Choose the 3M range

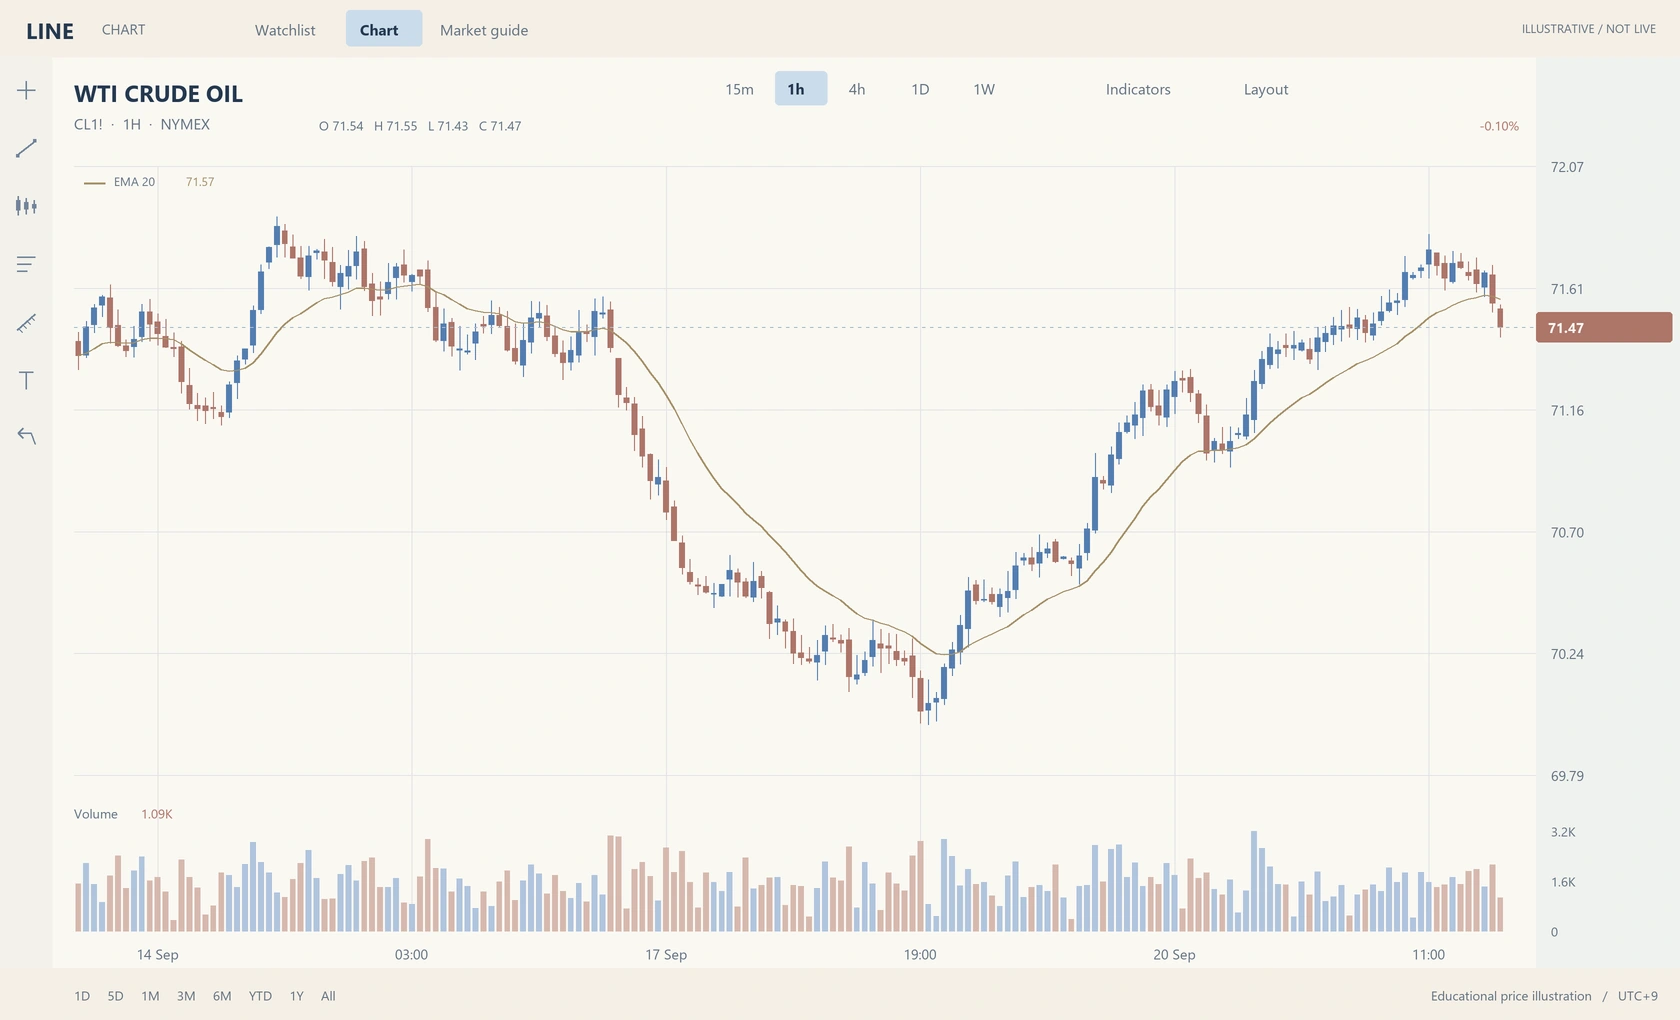pyautogui.click(x=186, y=996)
